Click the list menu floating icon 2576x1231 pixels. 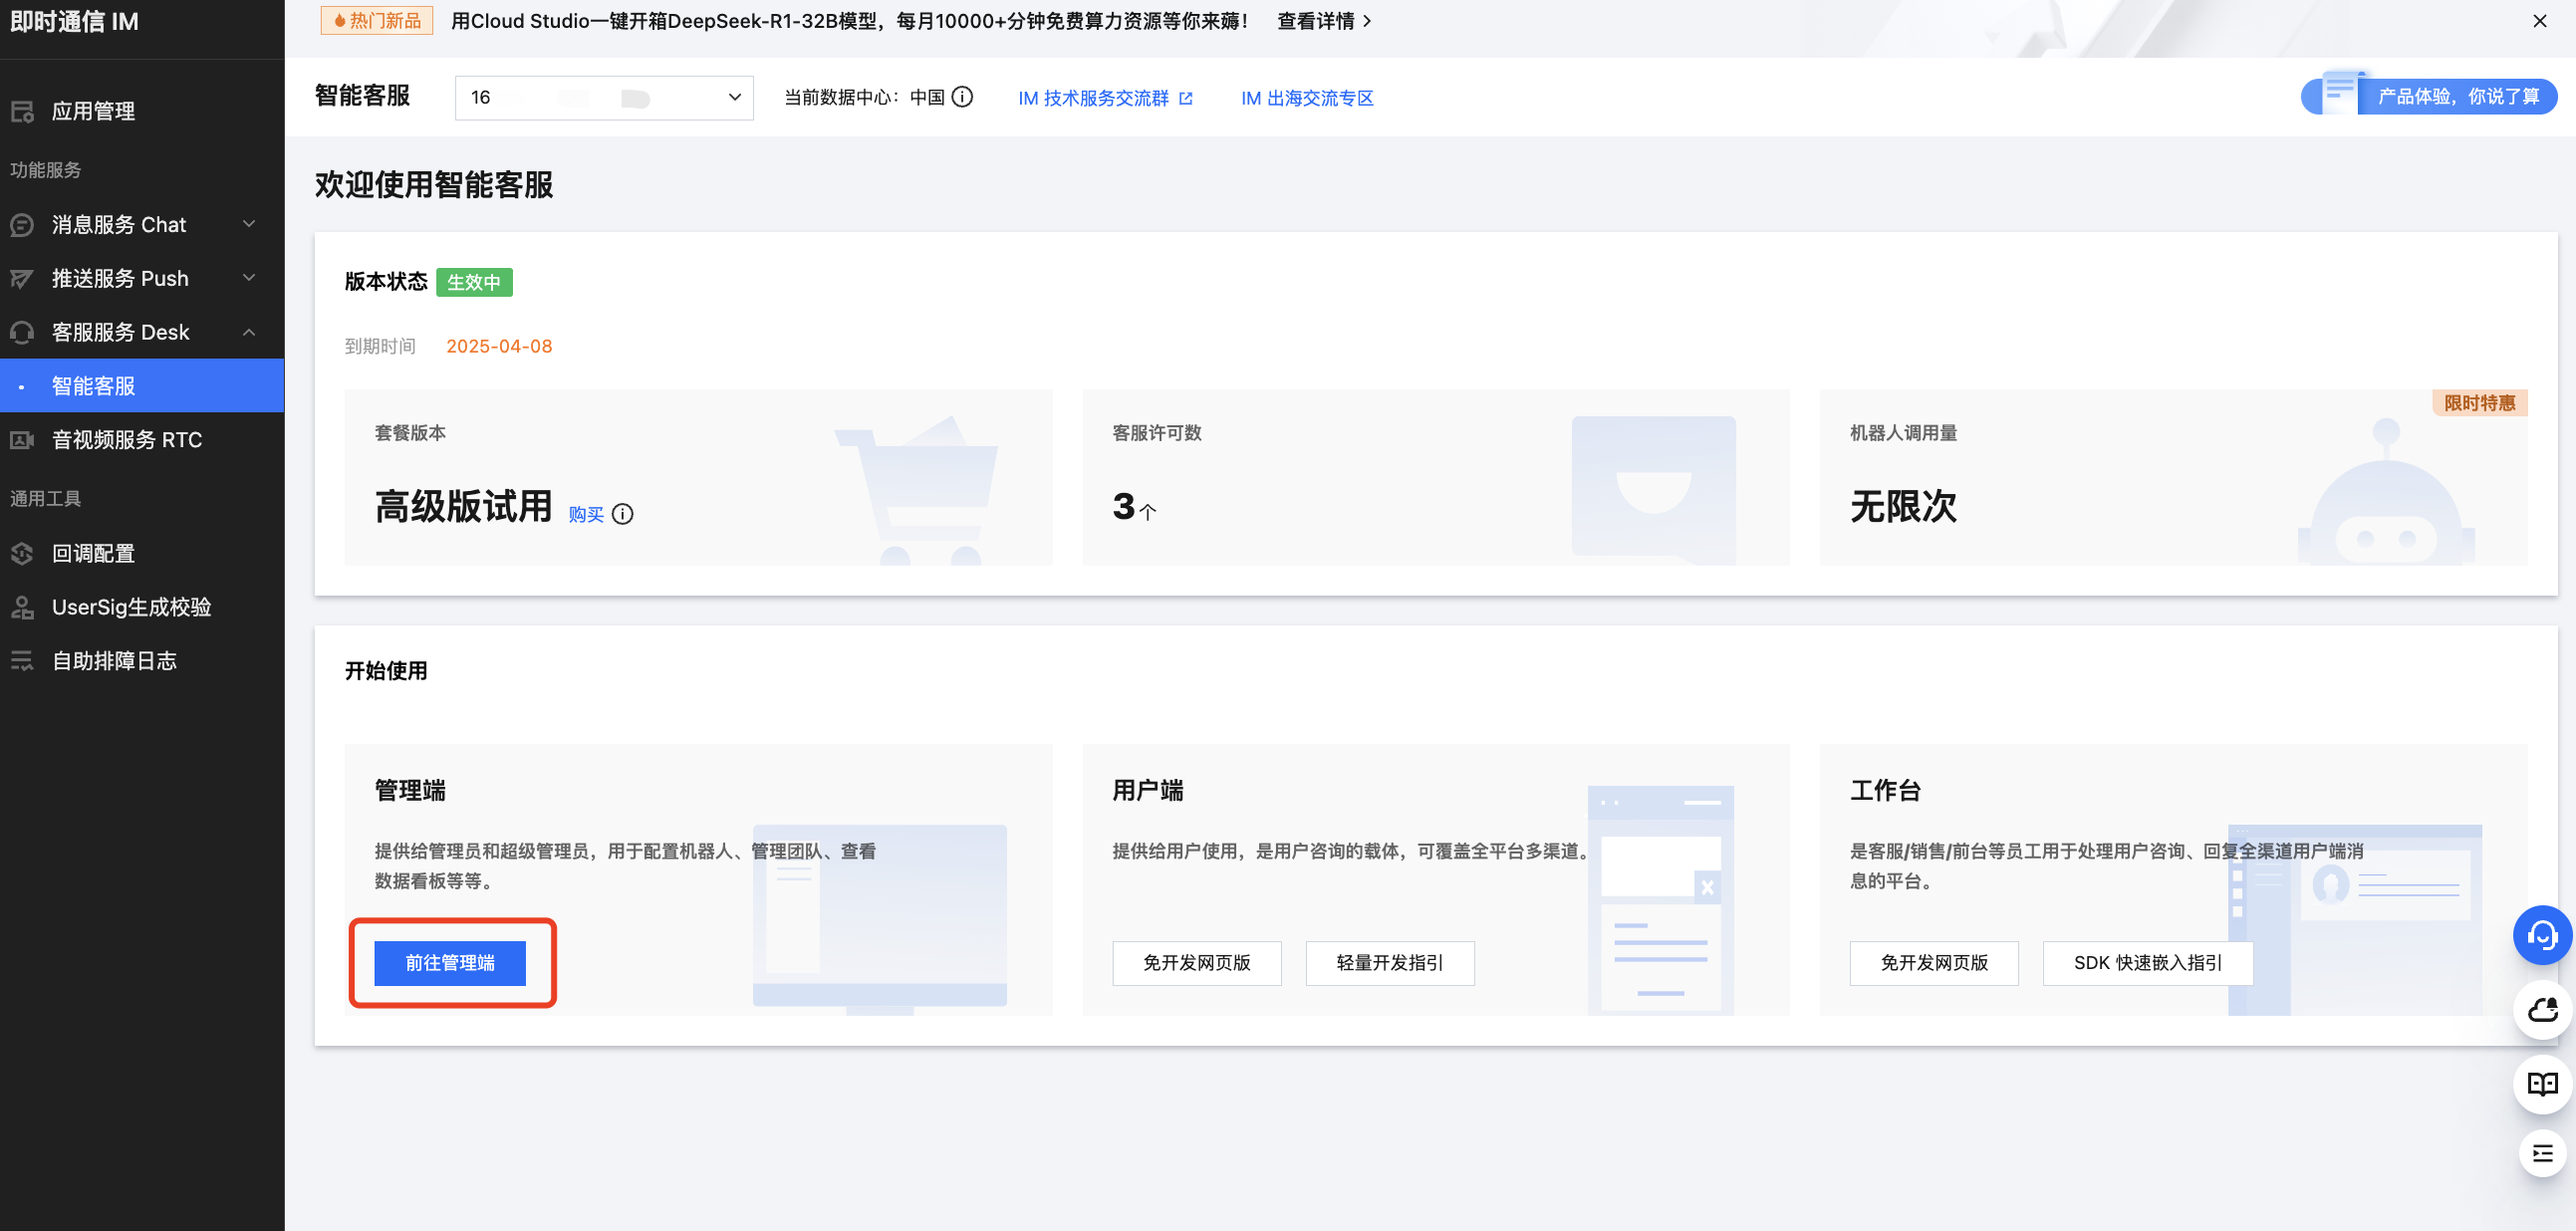click(2541, 1153)
